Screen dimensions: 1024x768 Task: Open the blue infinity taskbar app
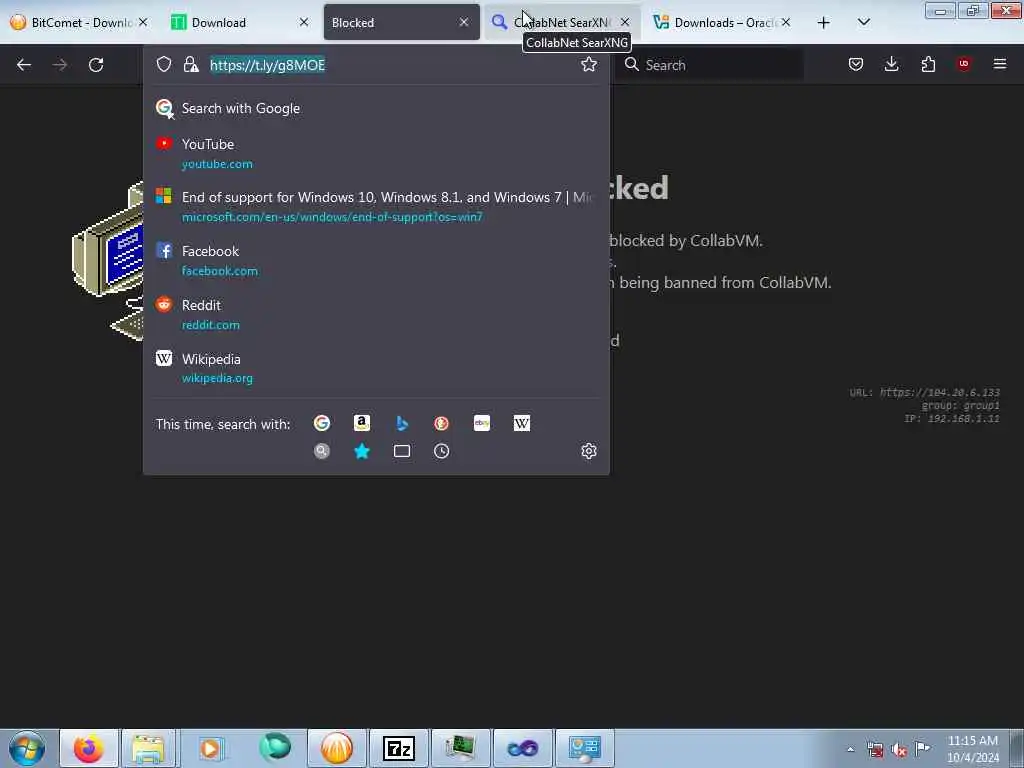pos(522,748)
